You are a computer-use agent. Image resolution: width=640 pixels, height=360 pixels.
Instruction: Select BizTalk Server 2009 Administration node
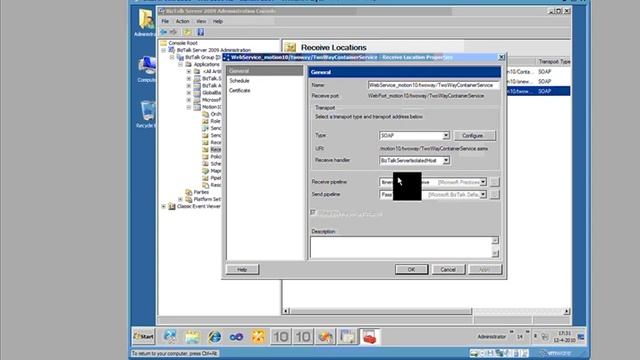click(x=213, y=50)
